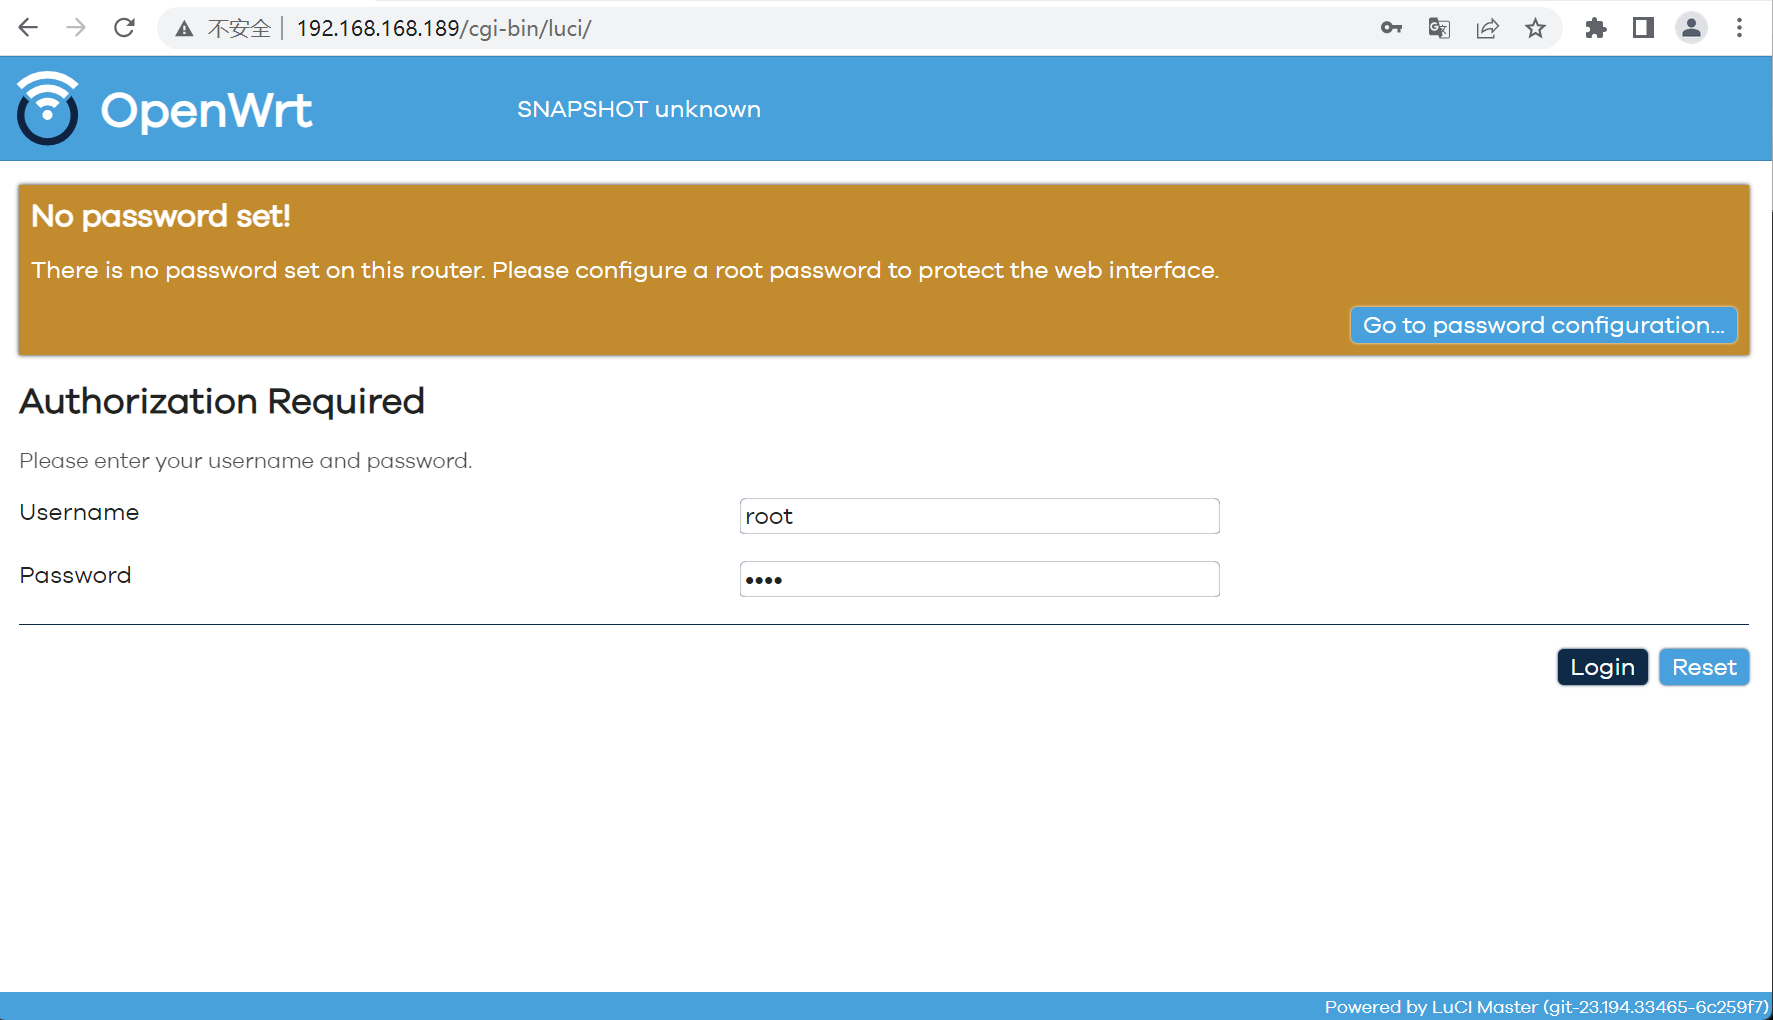
Task: Click the site security warning icon
Action: point(184,28)
